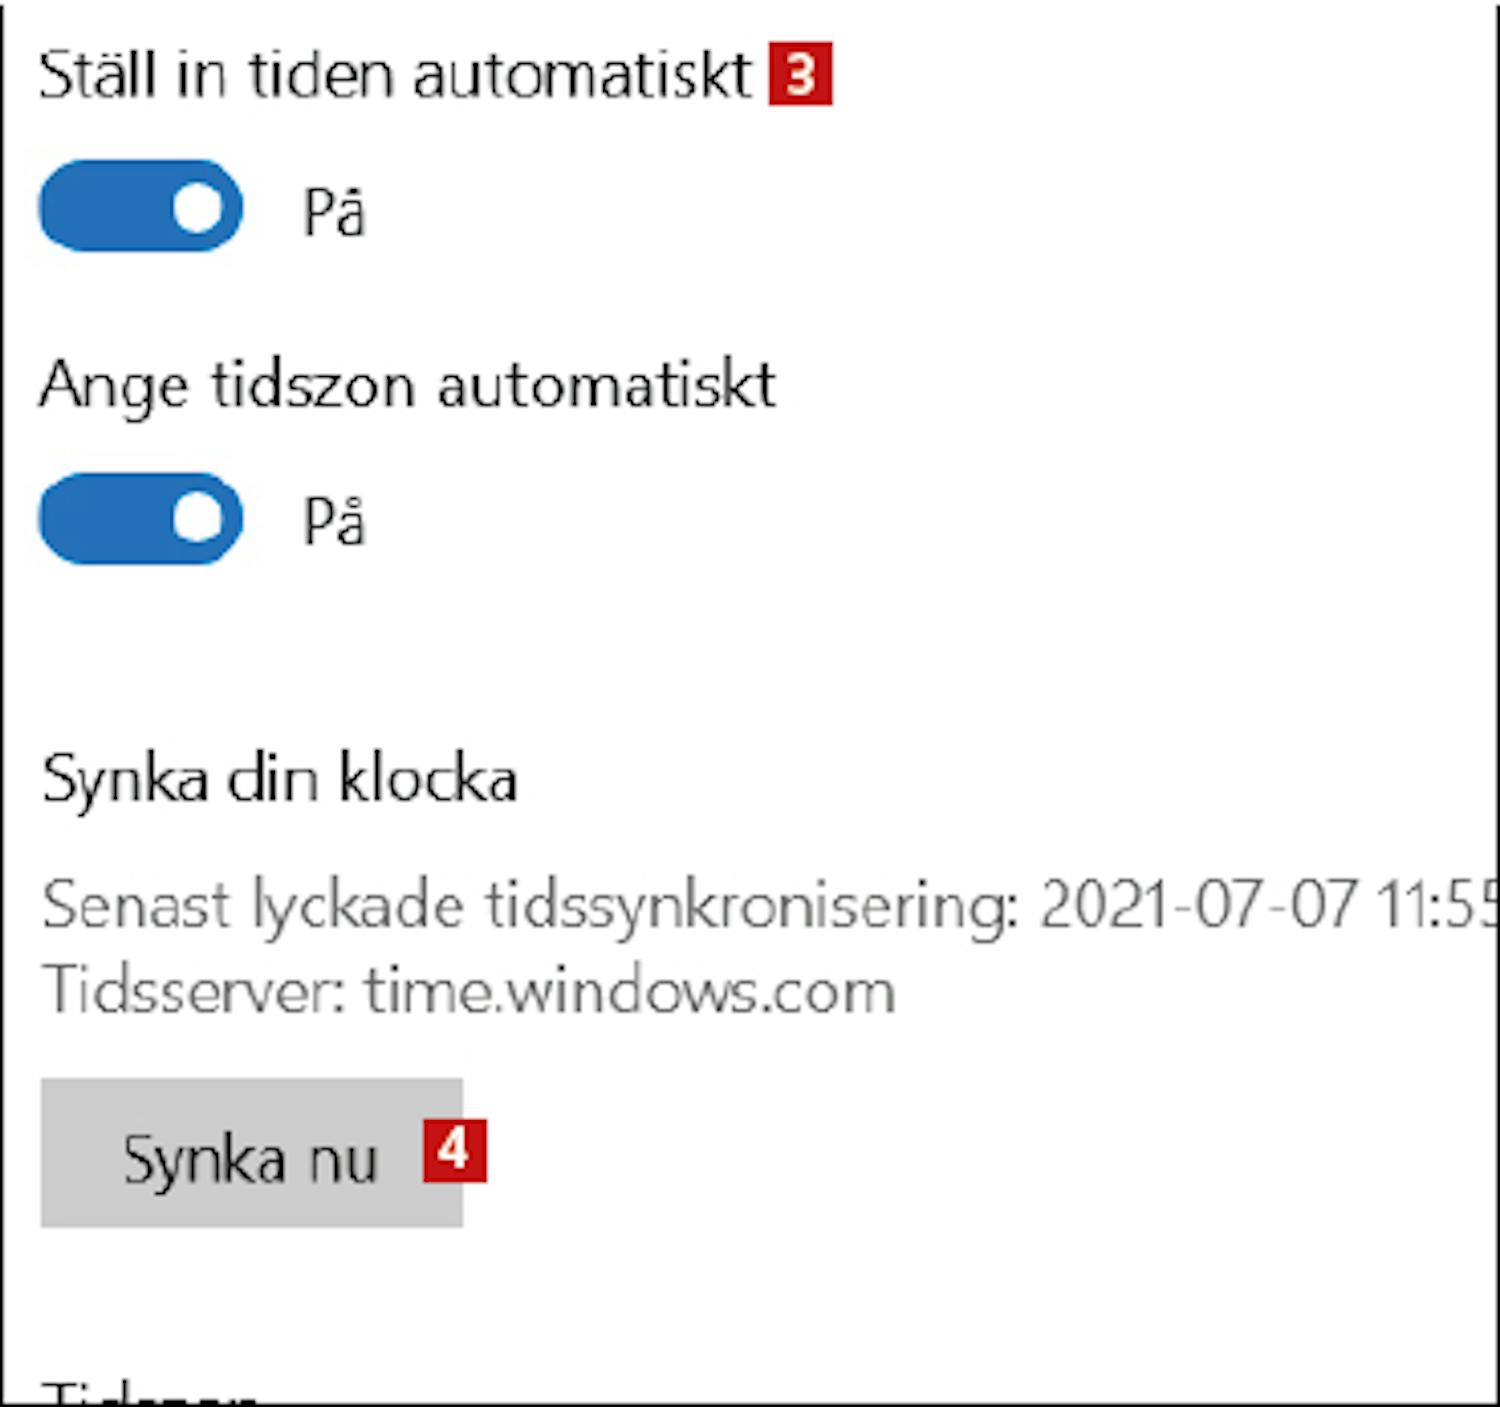Click the Ställ in tiden automatiskt label
1500x1407 pixels.
[394, 75]
